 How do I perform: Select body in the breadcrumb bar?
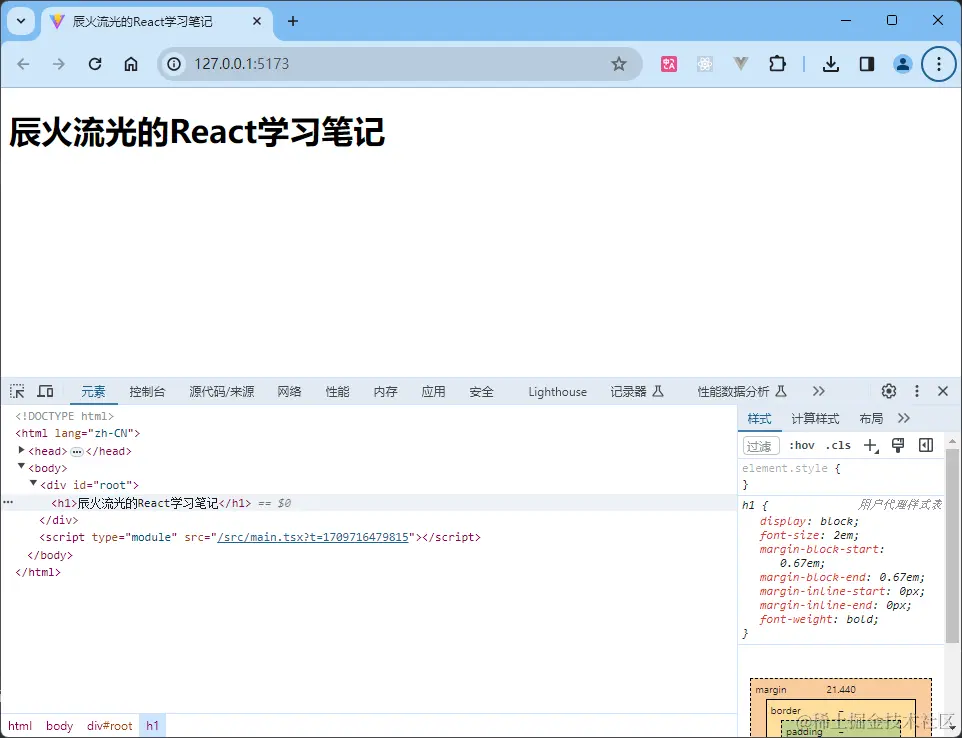coord(60,726)
